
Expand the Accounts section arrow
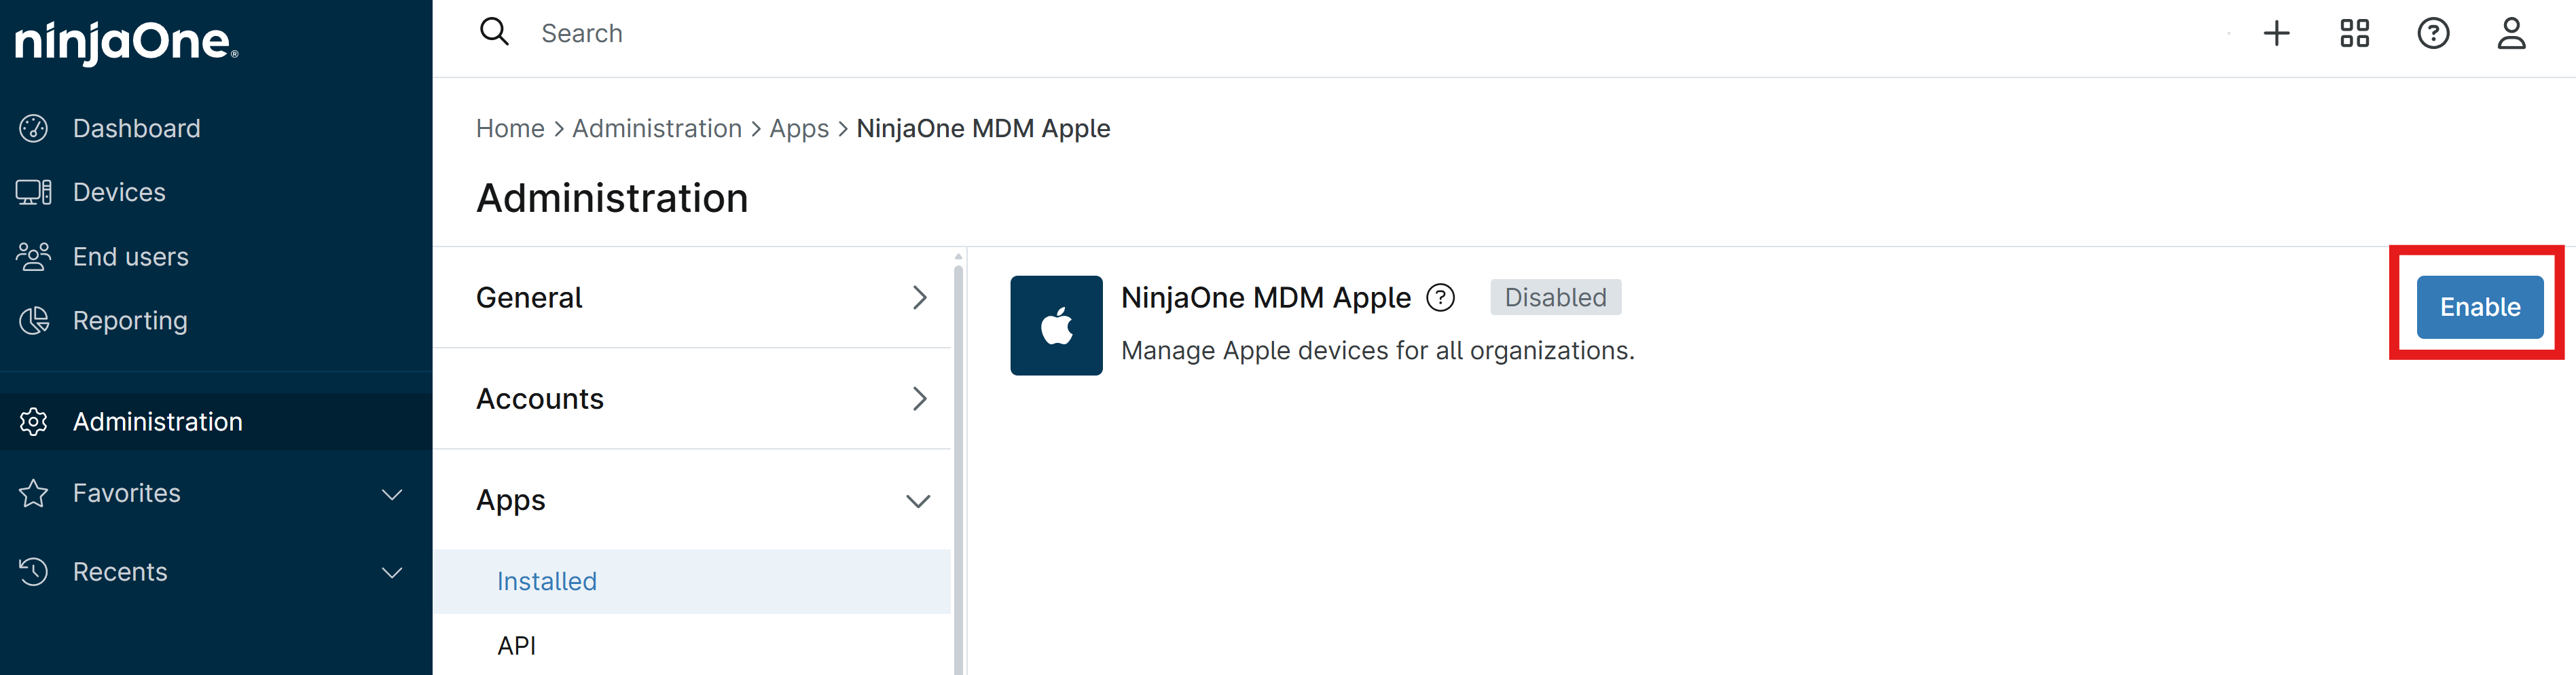click(920, 398)
